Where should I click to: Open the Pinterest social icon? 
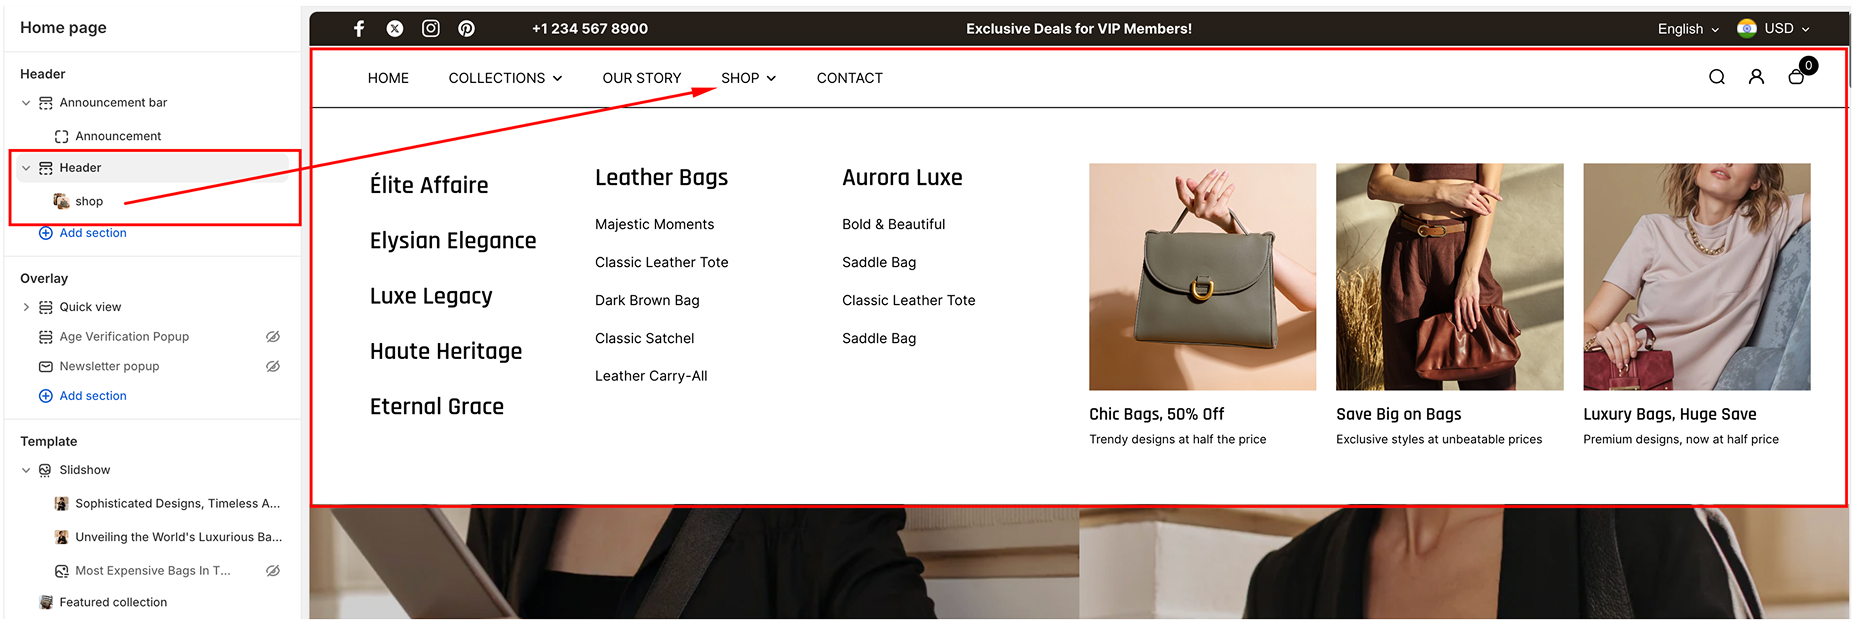pyautogui.click(x=466, y=28)
